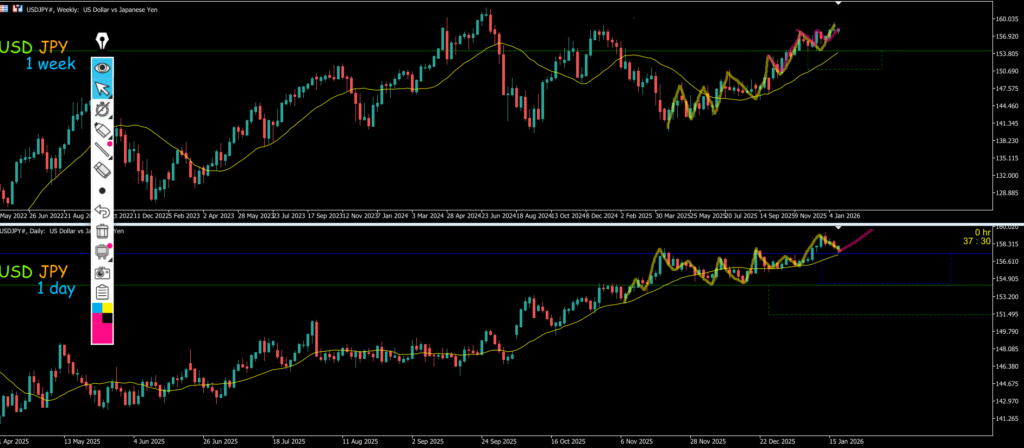Select the highlighter marker tool
The height and width of the screenshot is (448, 1024).
102,130
